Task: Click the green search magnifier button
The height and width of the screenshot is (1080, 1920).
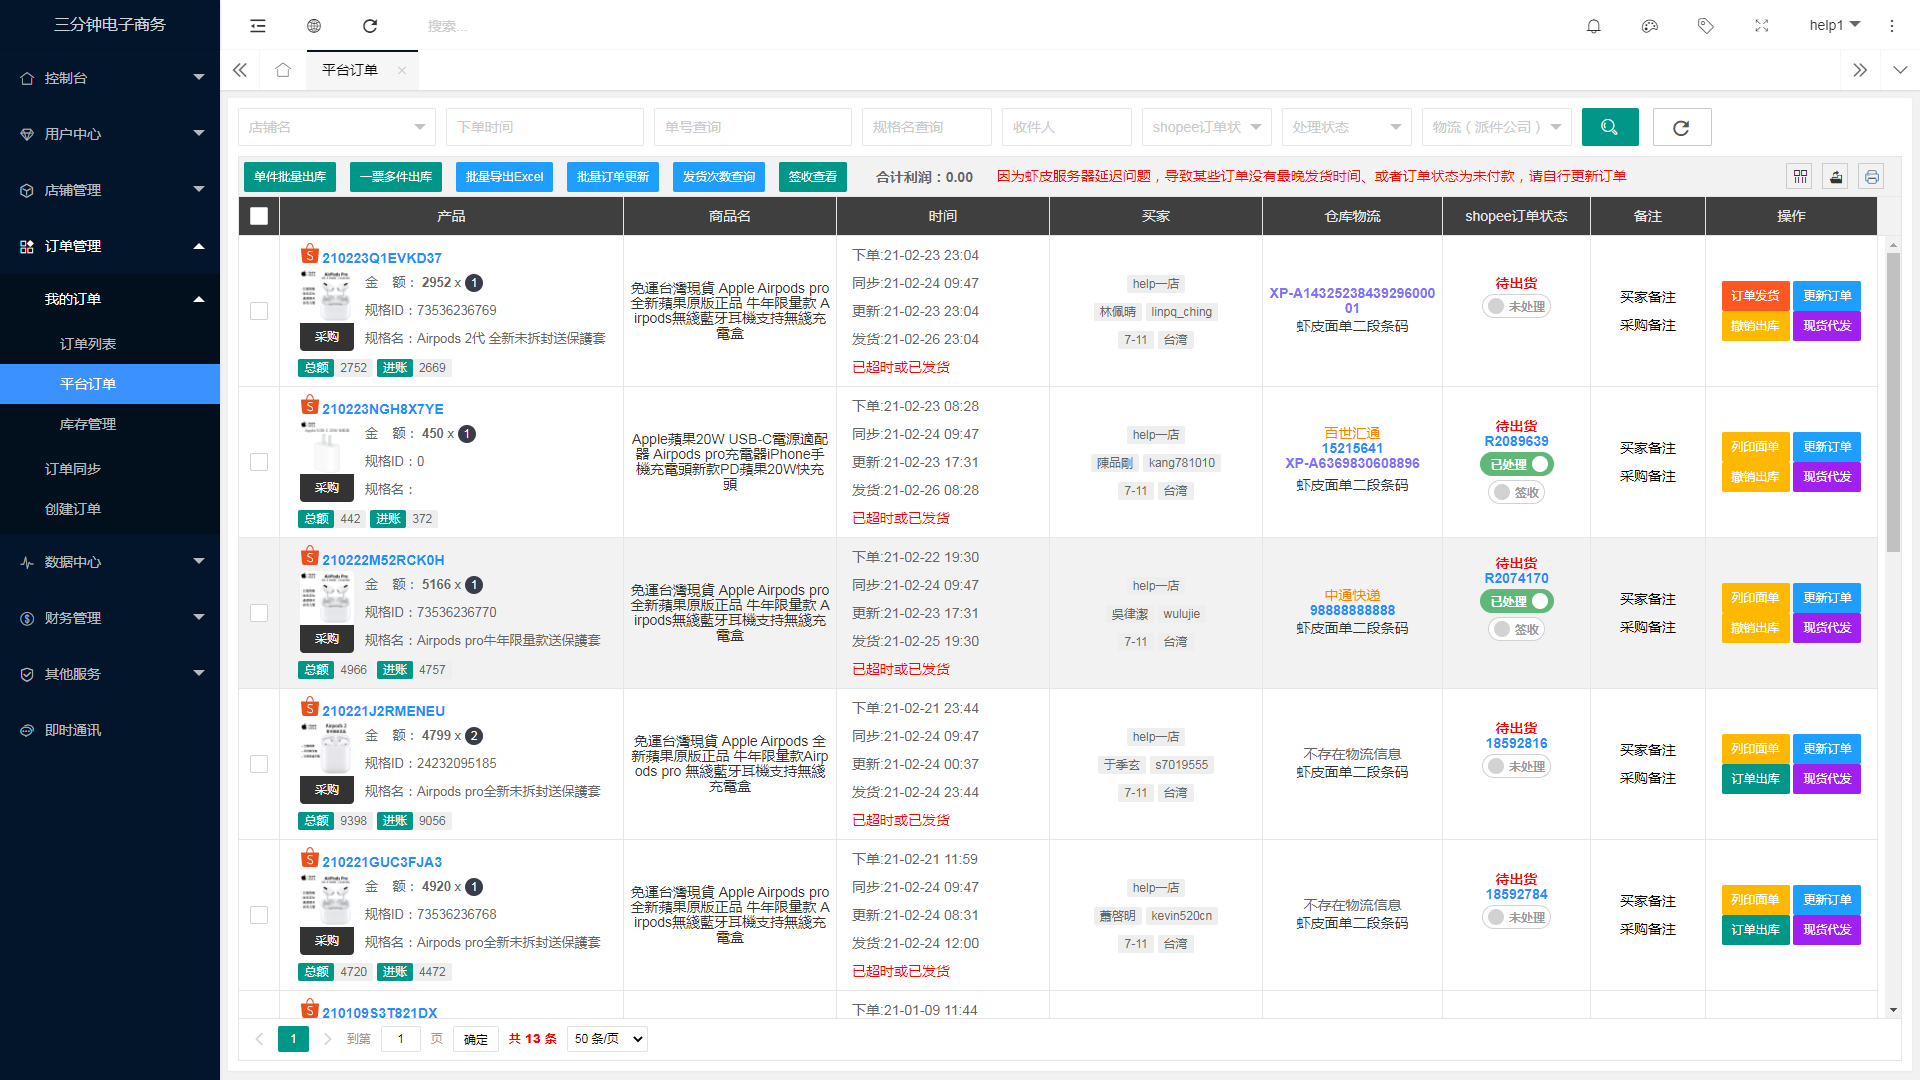Action: coord(1610,127)
